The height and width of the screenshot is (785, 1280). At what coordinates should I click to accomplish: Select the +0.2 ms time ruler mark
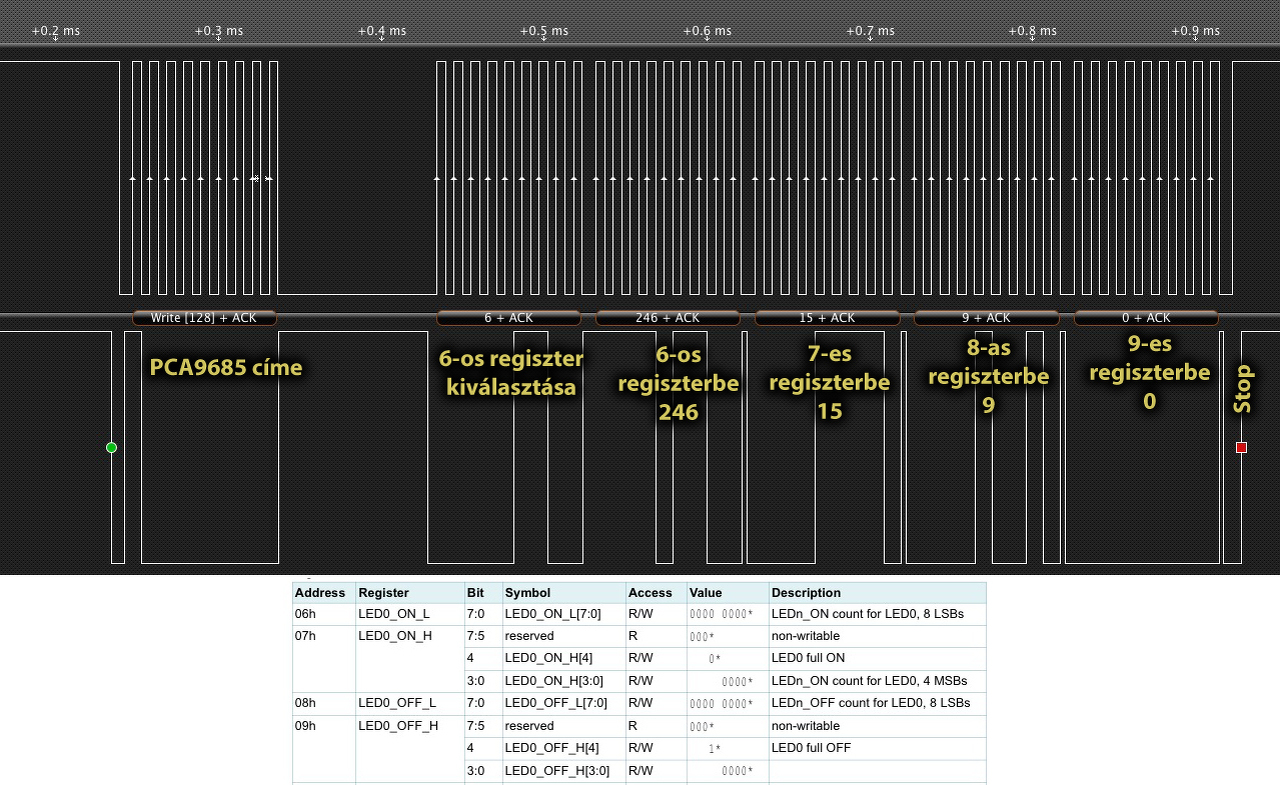[x=55, y=31]
